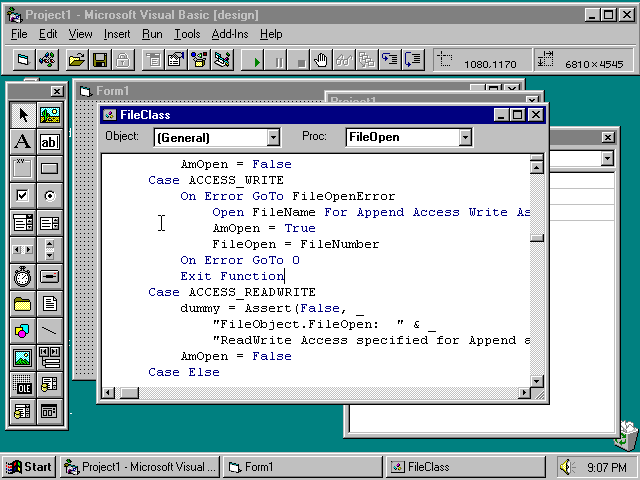Expand the Object dropdown showing (General)
The width and height of the screenshot is (640, 480).
coord(273,137)
